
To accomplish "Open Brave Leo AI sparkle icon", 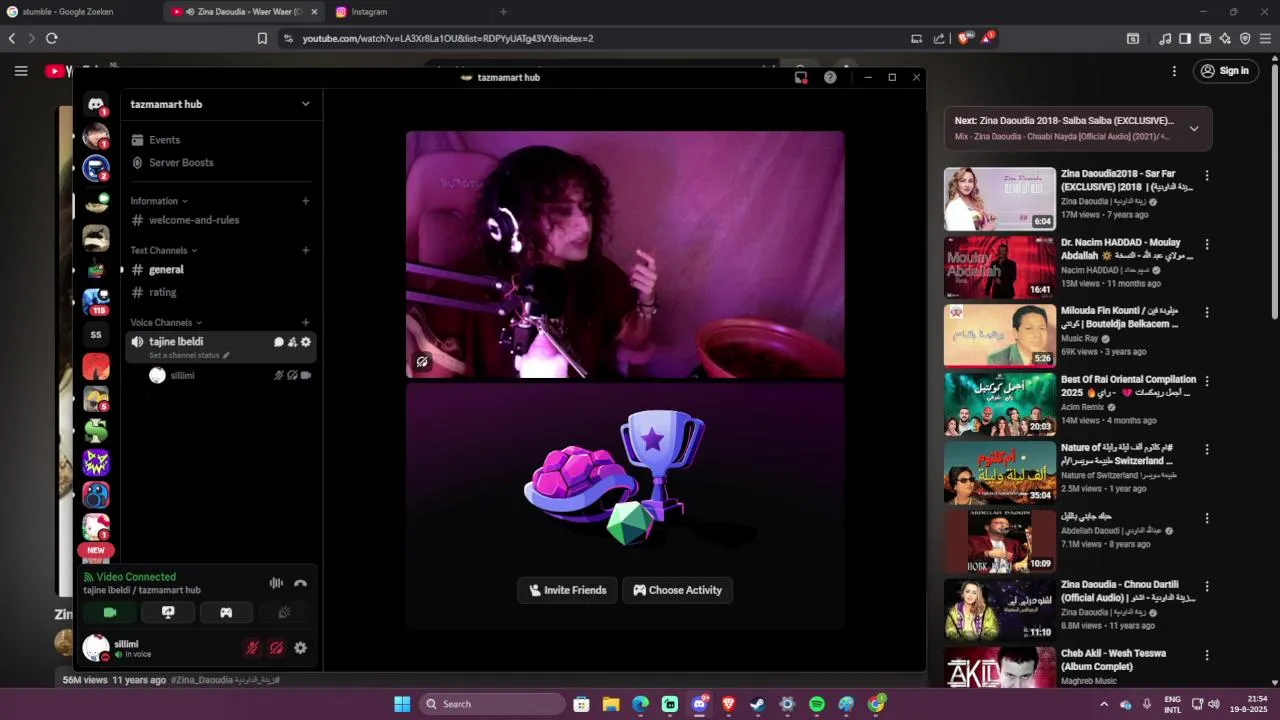I will coord(1225,38).
